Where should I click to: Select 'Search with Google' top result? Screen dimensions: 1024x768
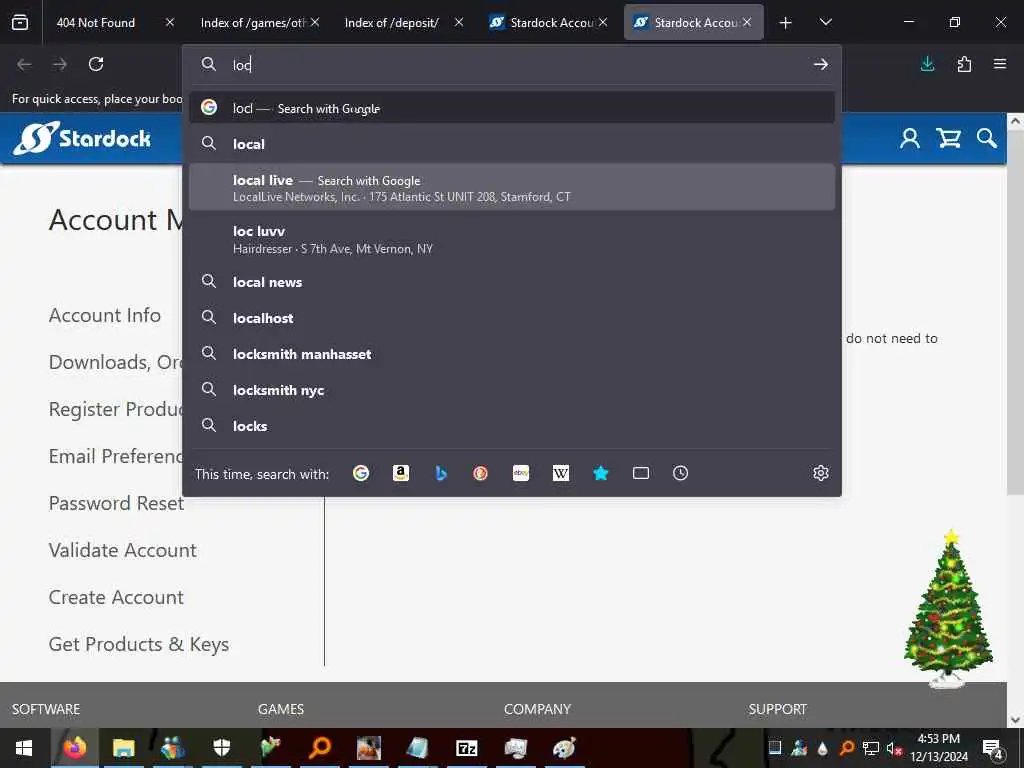coord(511,108)
